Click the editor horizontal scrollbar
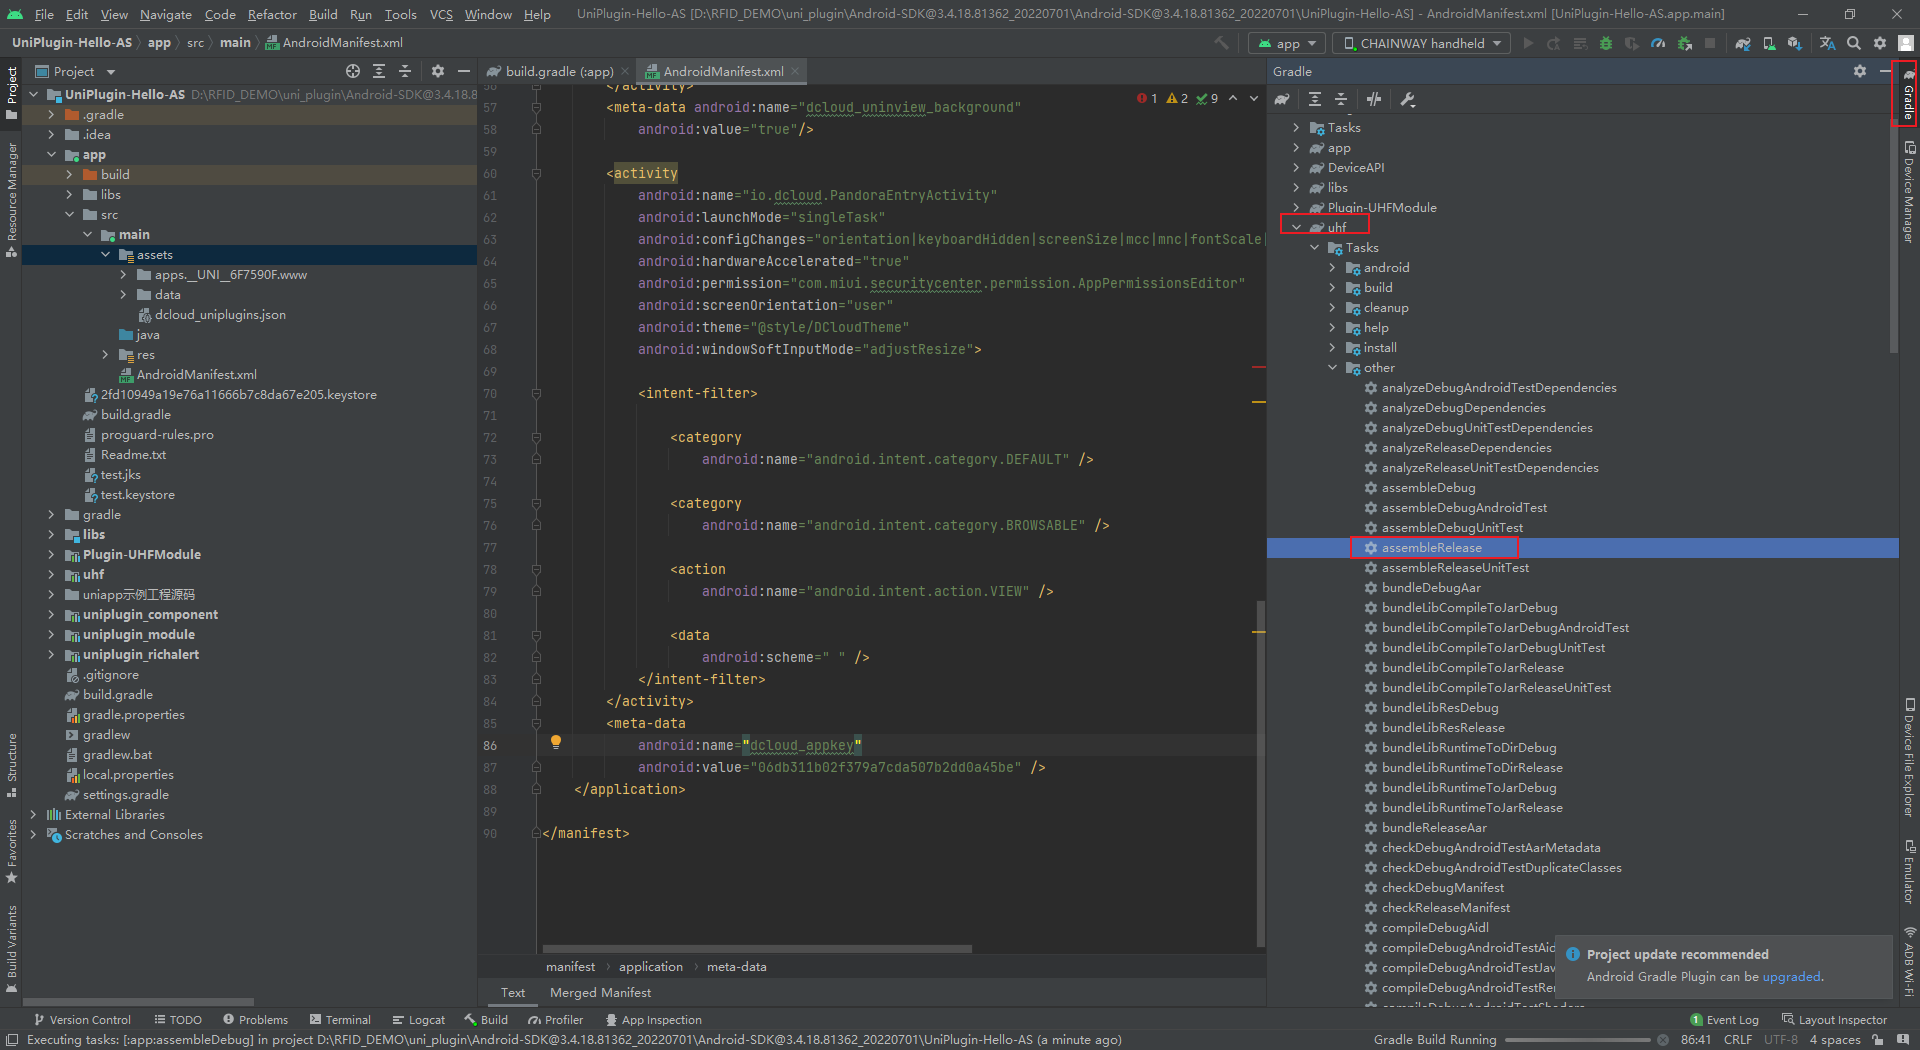 (757, 948)
